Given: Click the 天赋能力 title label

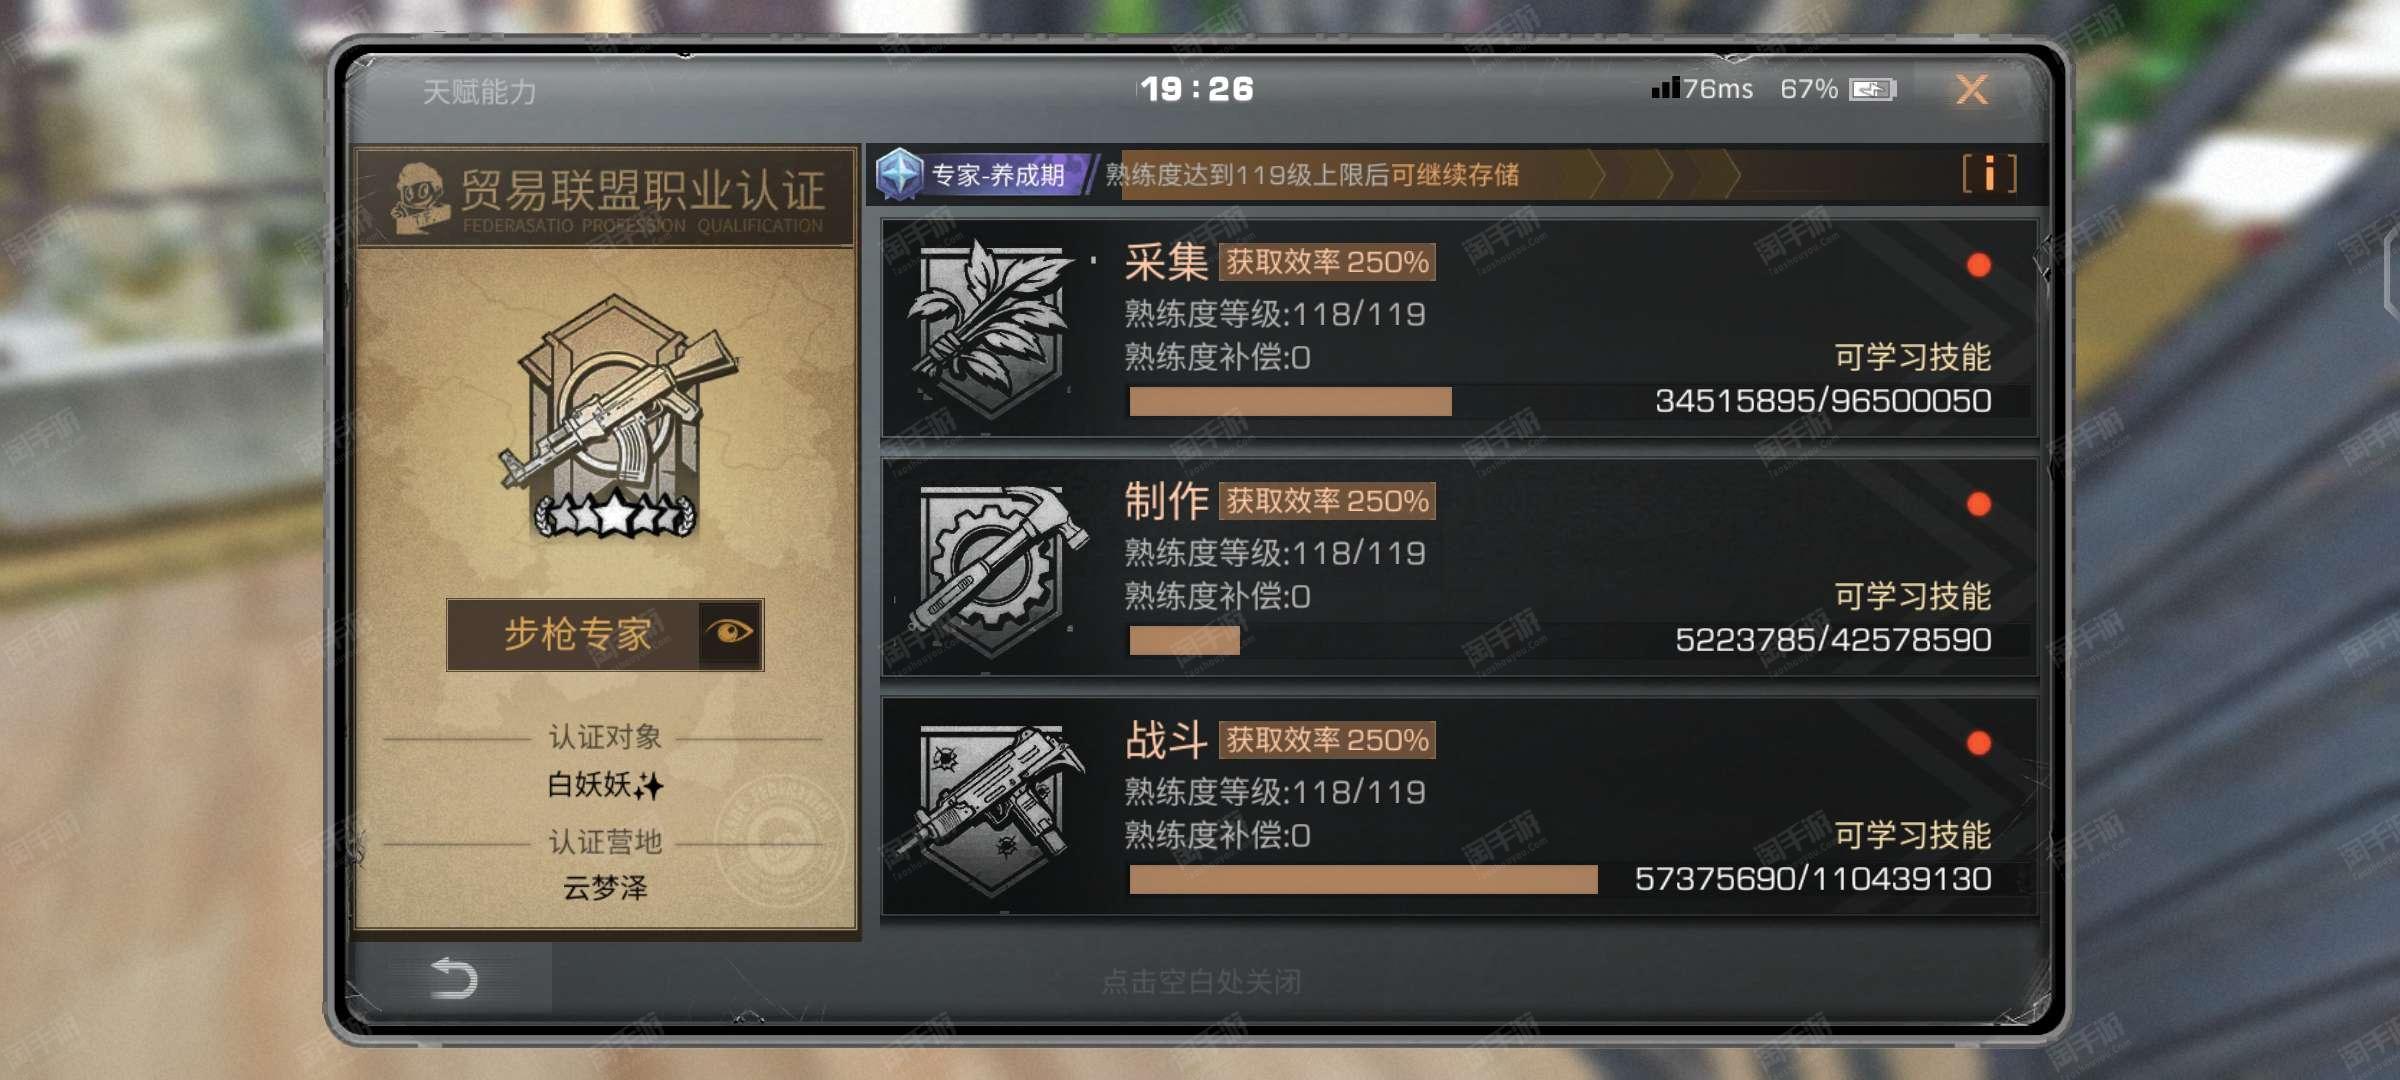Looking at the screenshot, I should coord(480,92).
